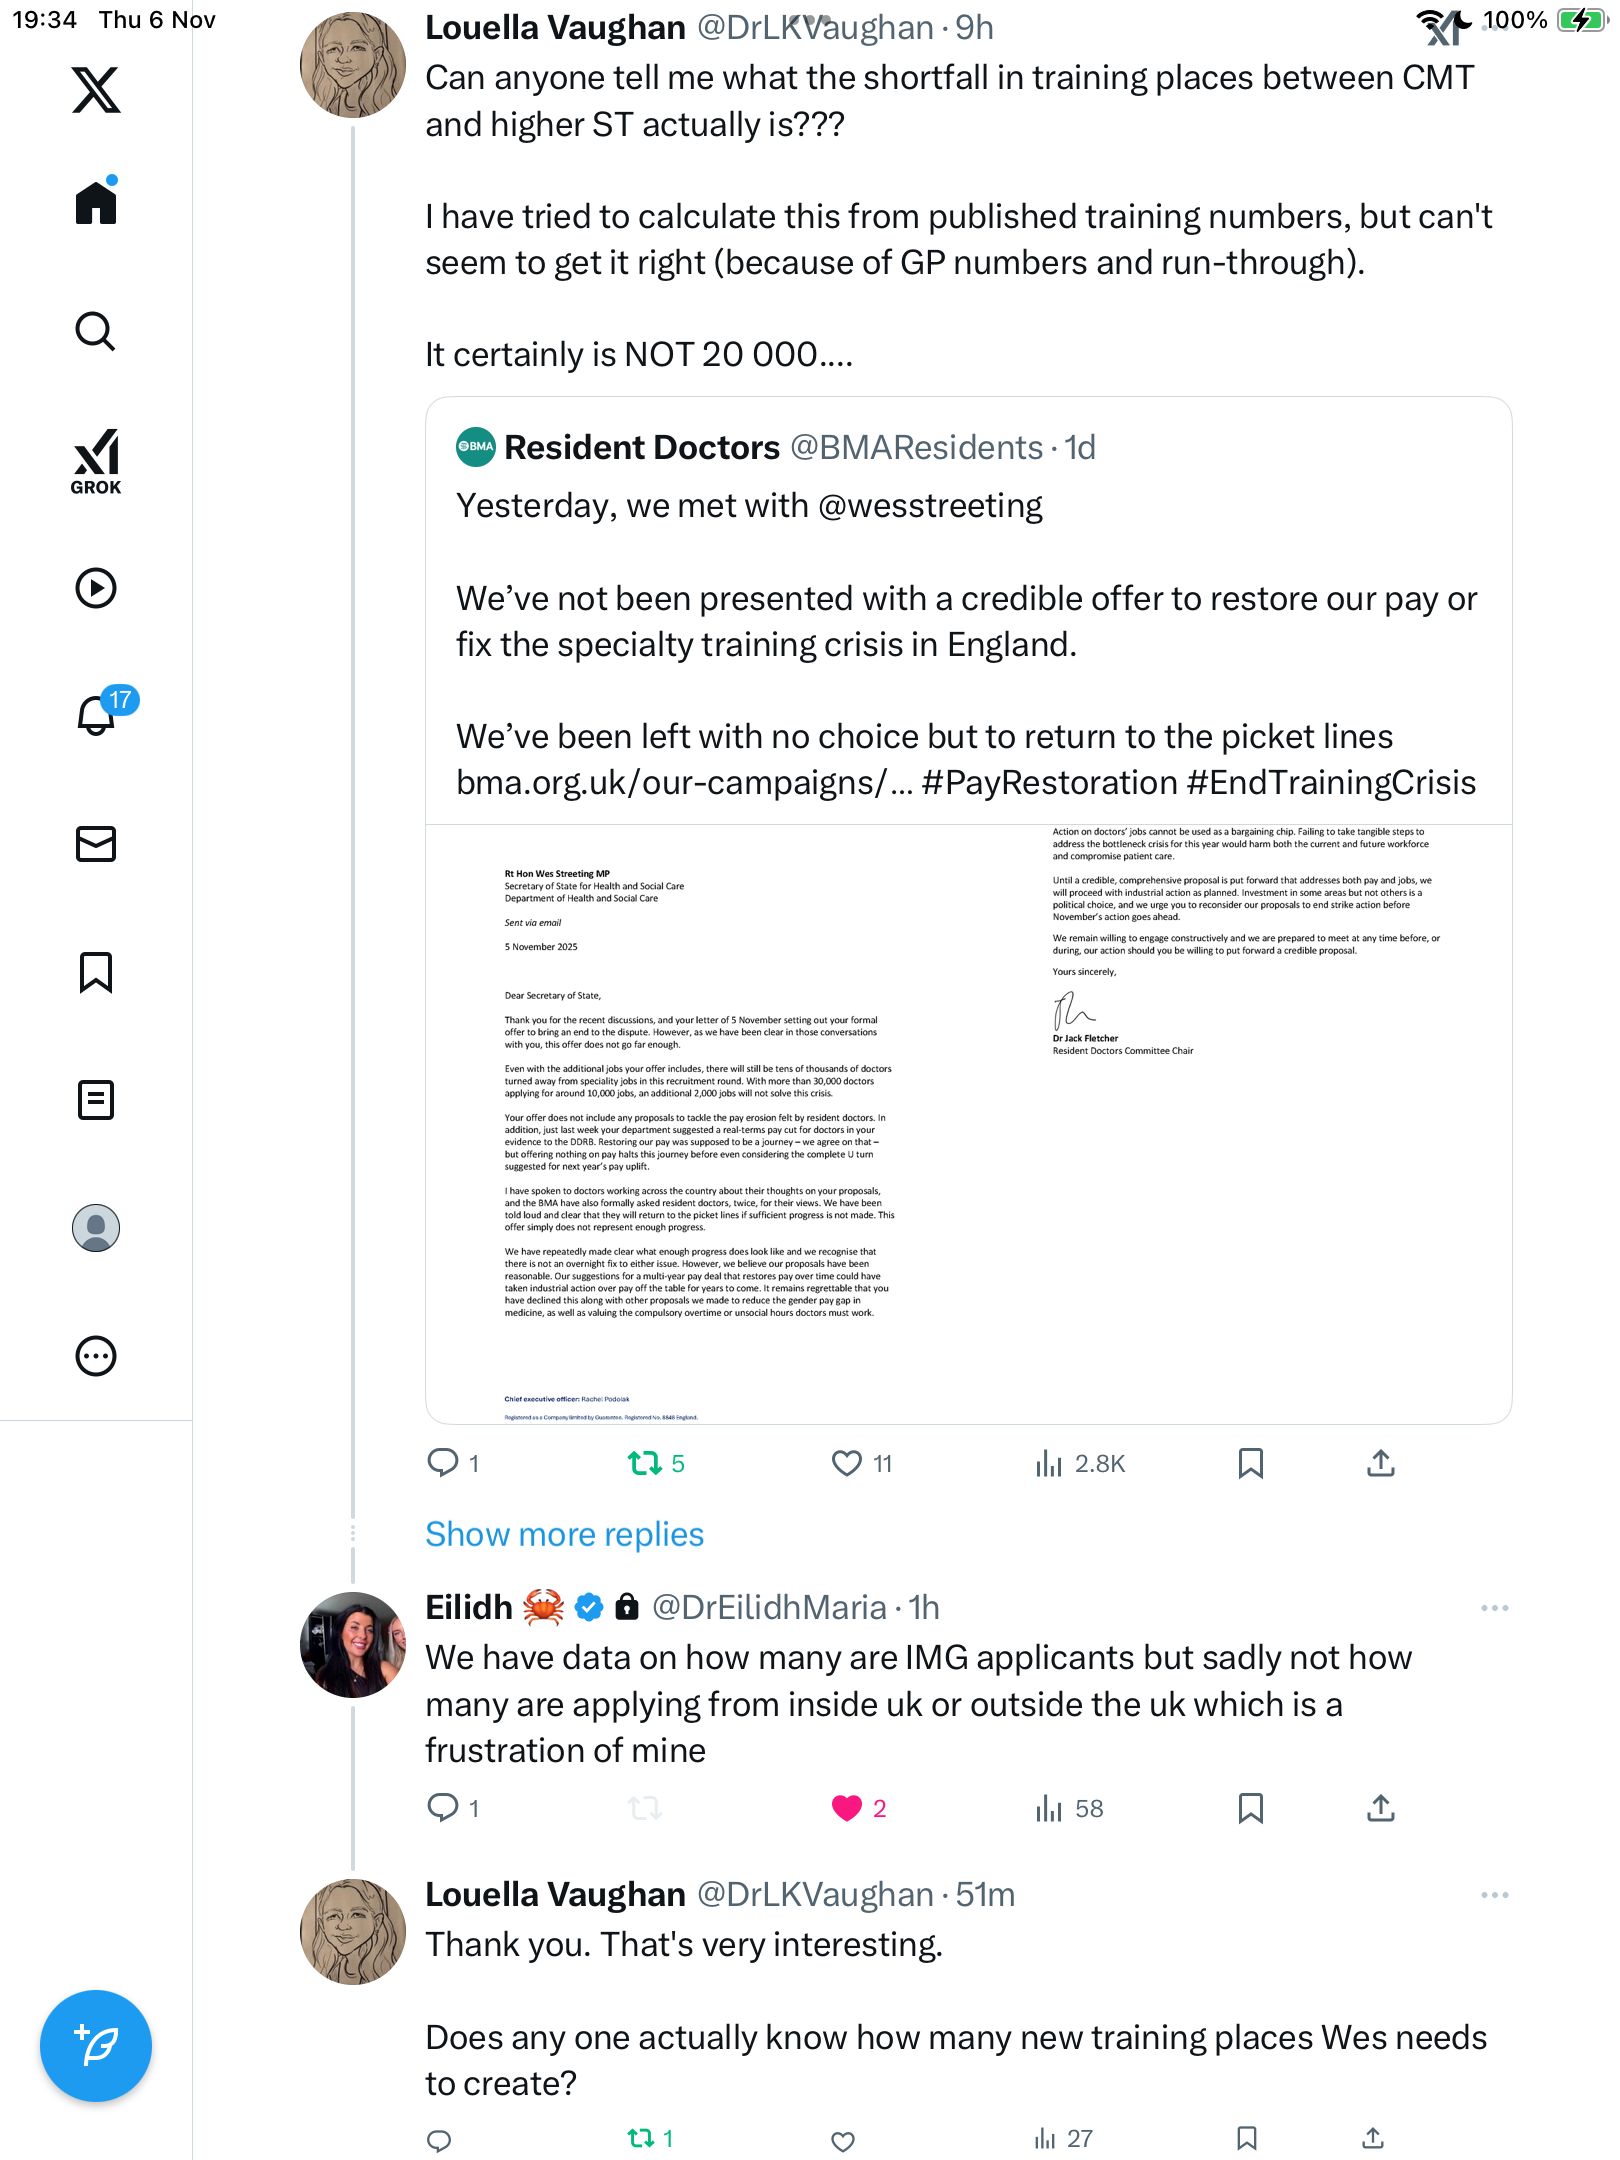Unlike Eilidh's reply with 2 likes
Viewport: 1620px width, 2160px height.
pos(847,1808)
